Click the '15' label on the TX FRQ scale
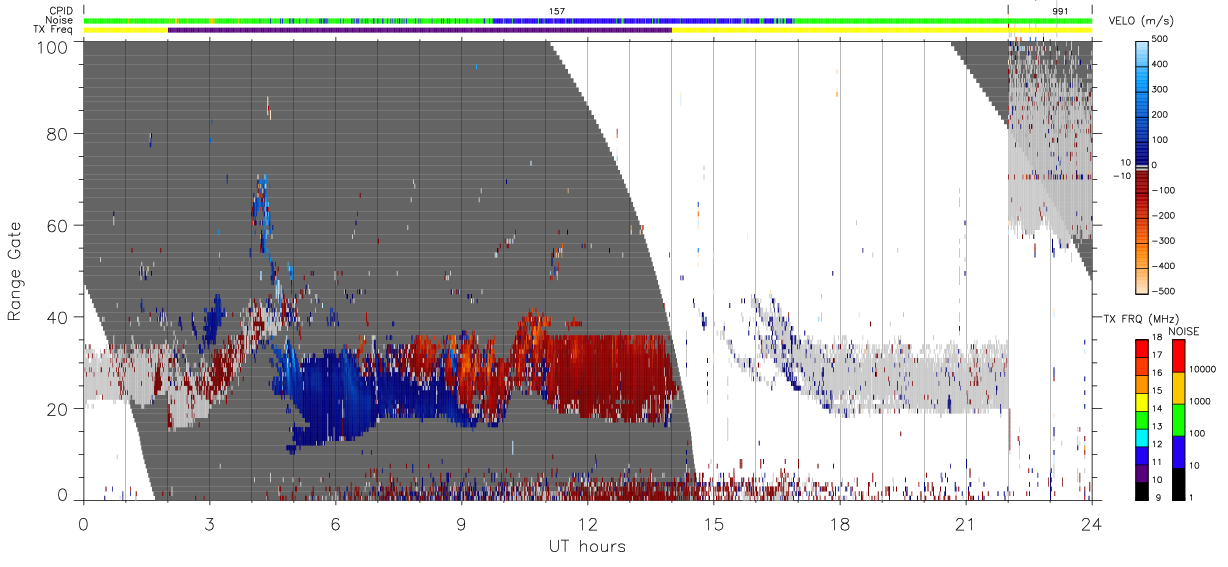1228x567 pixels. pyautogui.click(x=1158, y=392)
